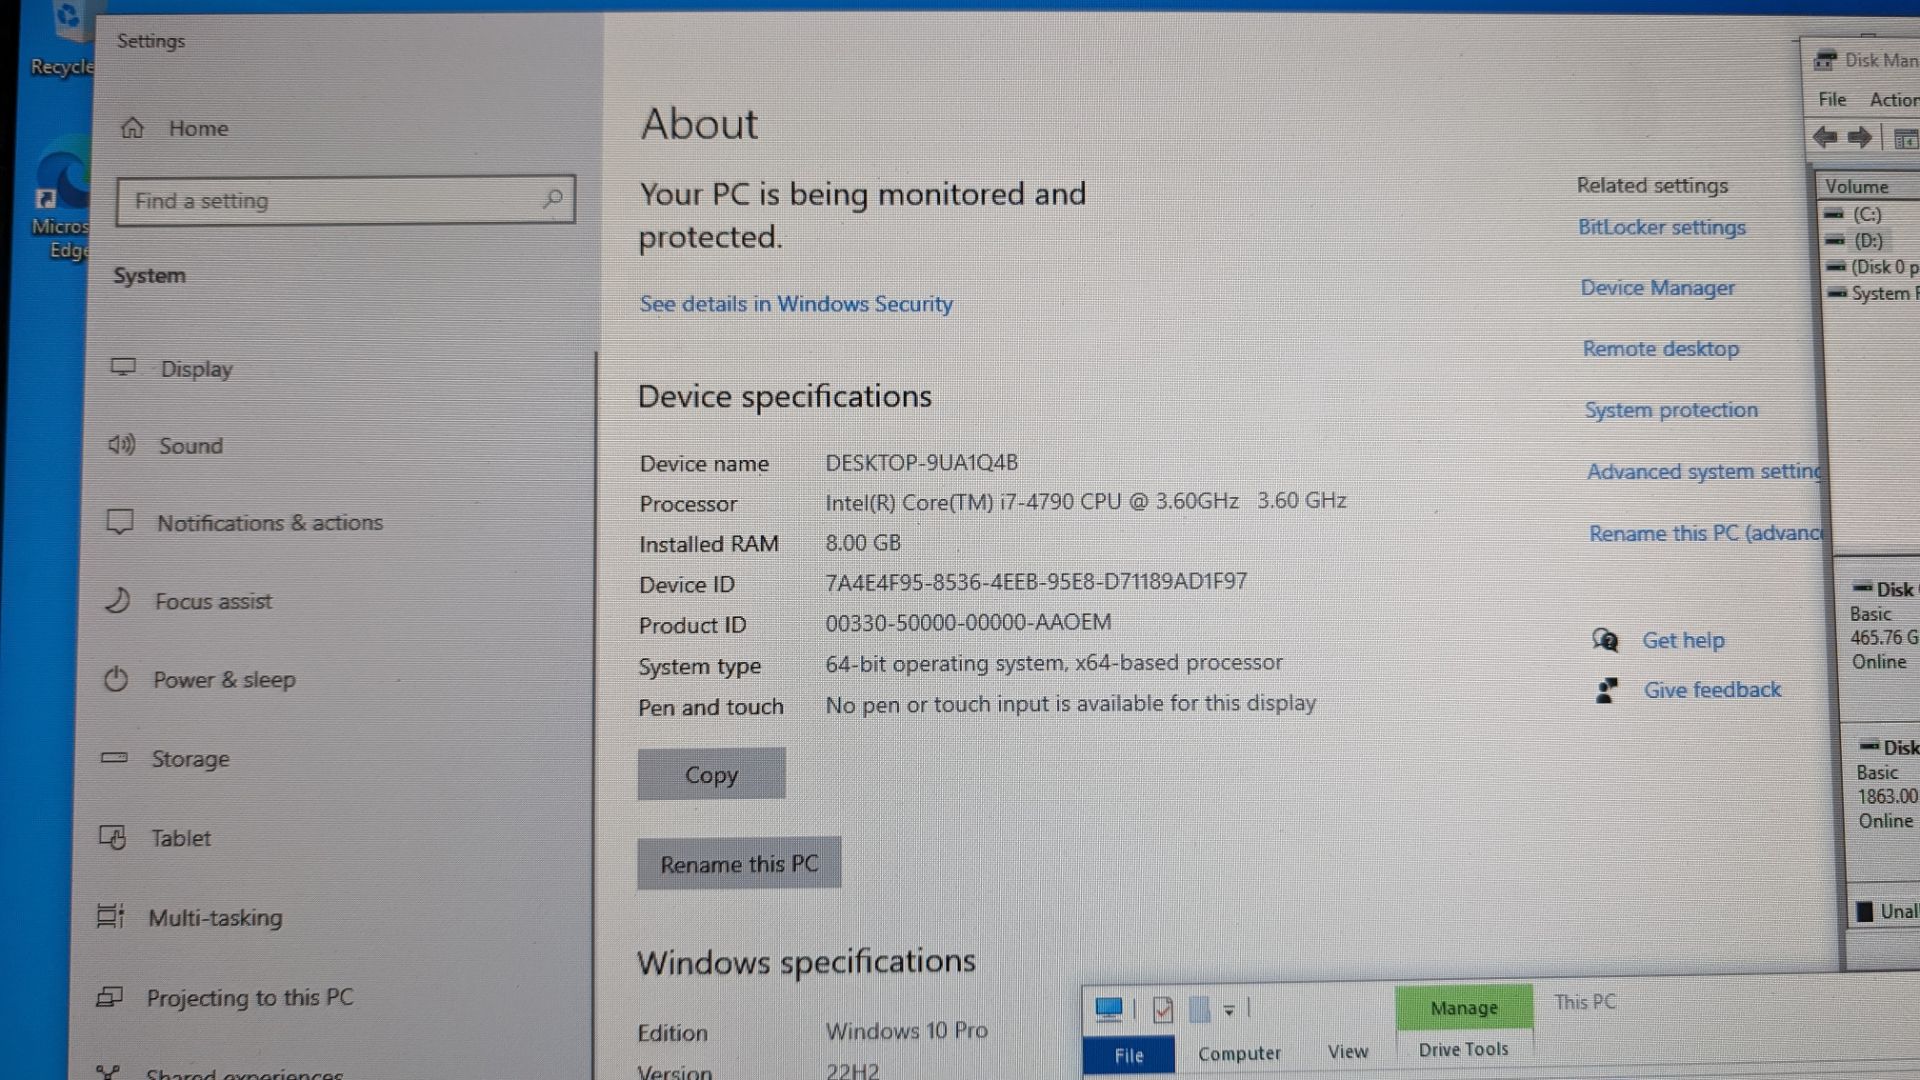Click the Find a setting search field
1920x1080 pixels.
tap(344, 199)
